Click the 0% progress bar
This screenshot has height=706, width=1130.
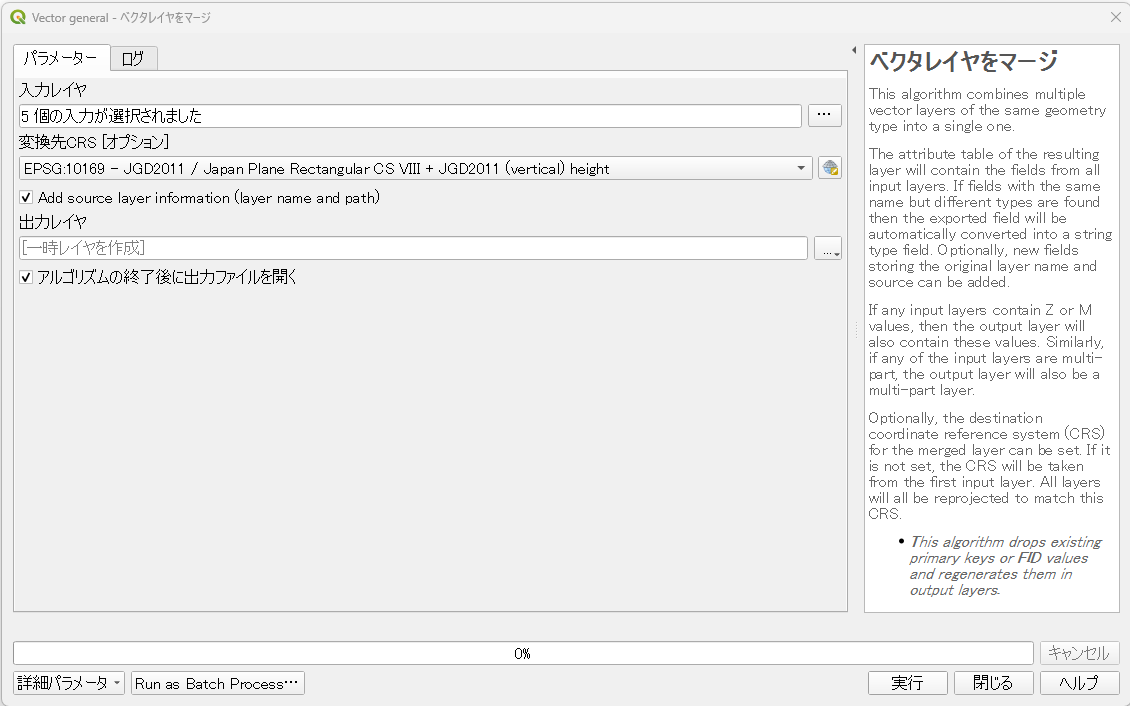[x=523, y=653]
